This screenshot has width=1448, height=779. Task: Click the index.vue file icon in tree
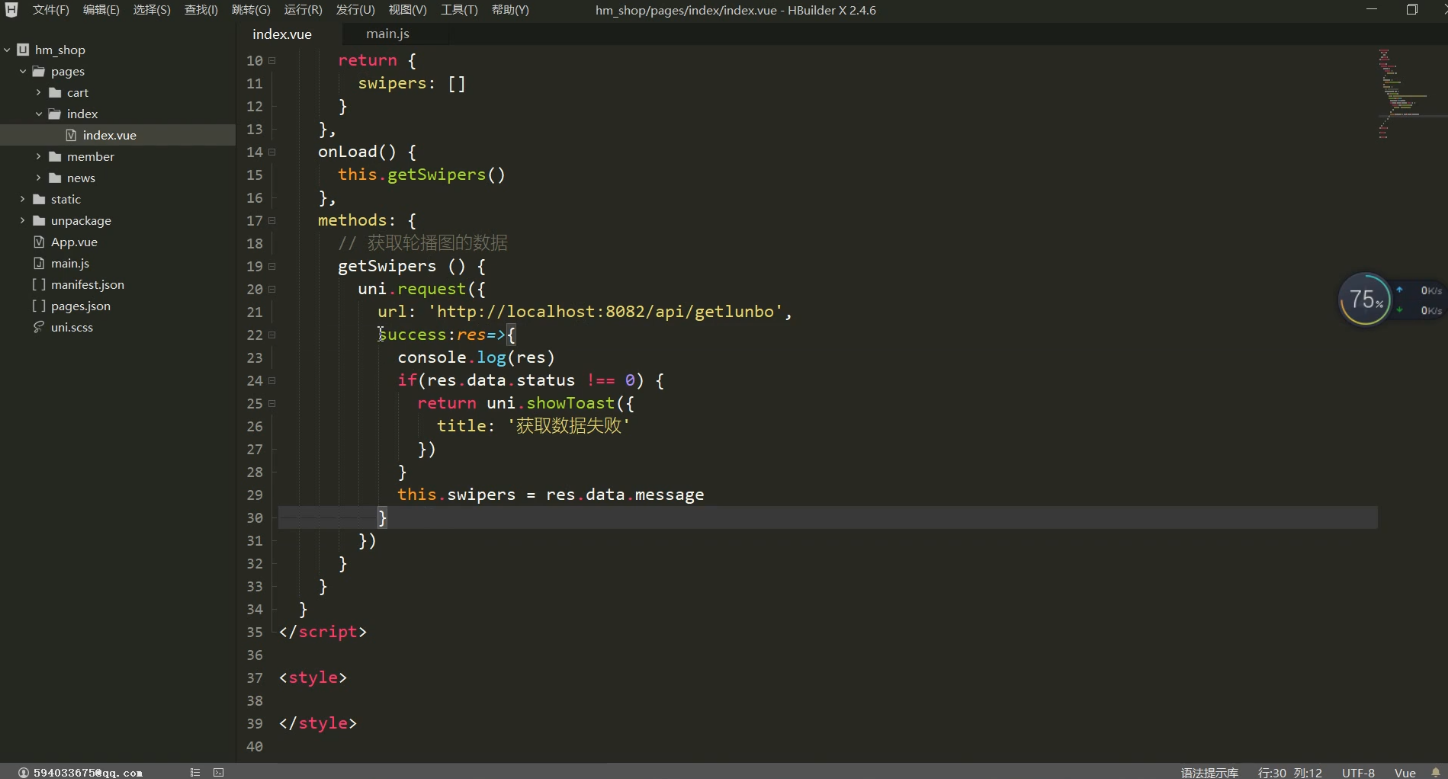click(71, 135)
